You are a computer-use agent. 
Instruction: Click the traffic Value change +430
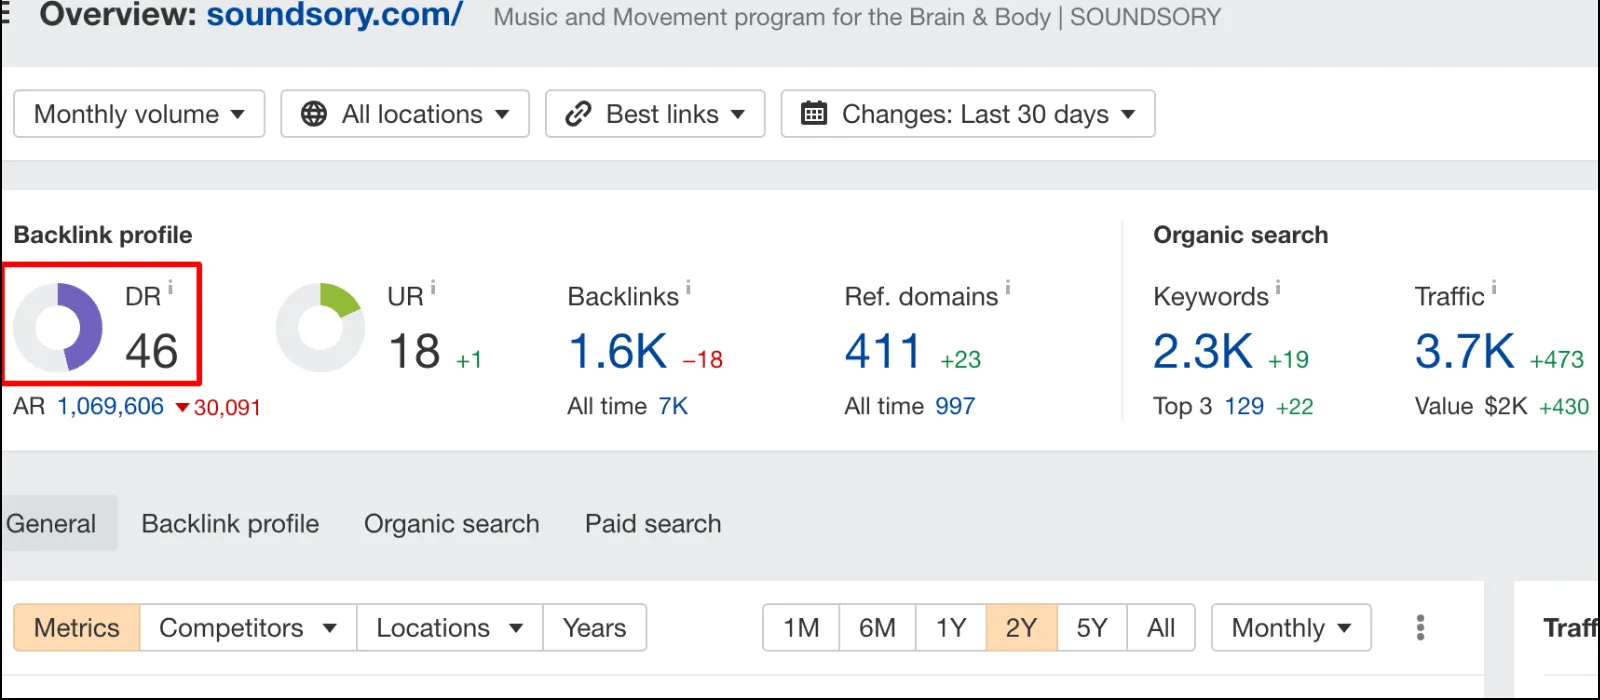tap(1564, 407)
